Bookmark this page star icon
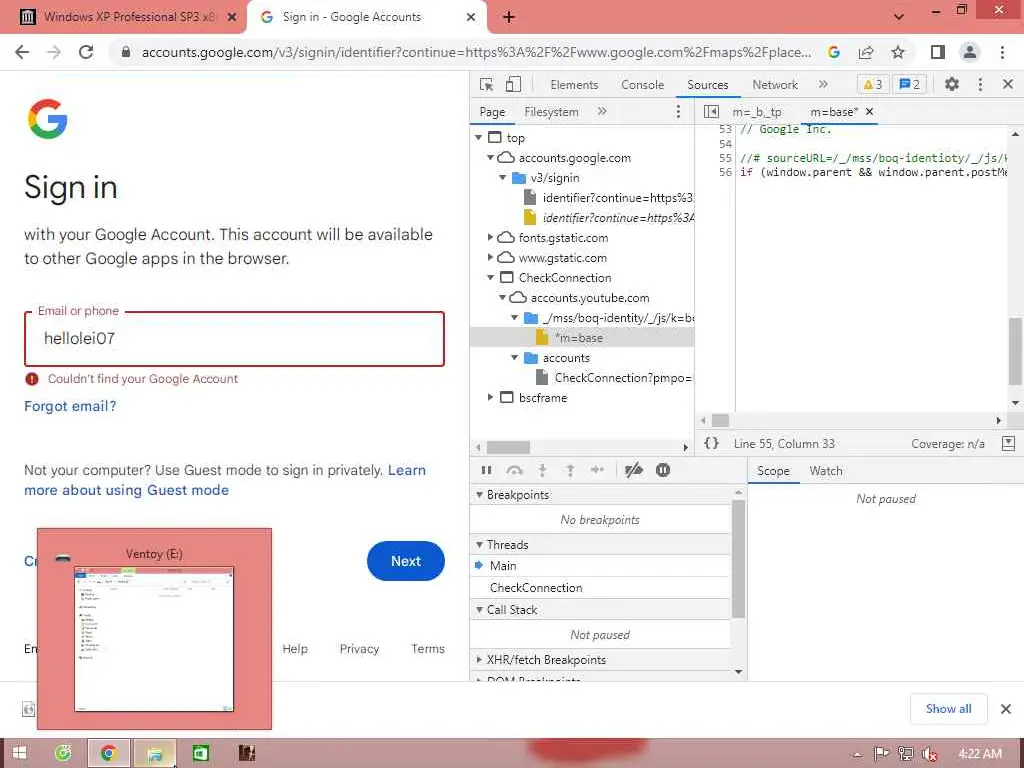This screenshot has width=1024, height=768. 898,52
